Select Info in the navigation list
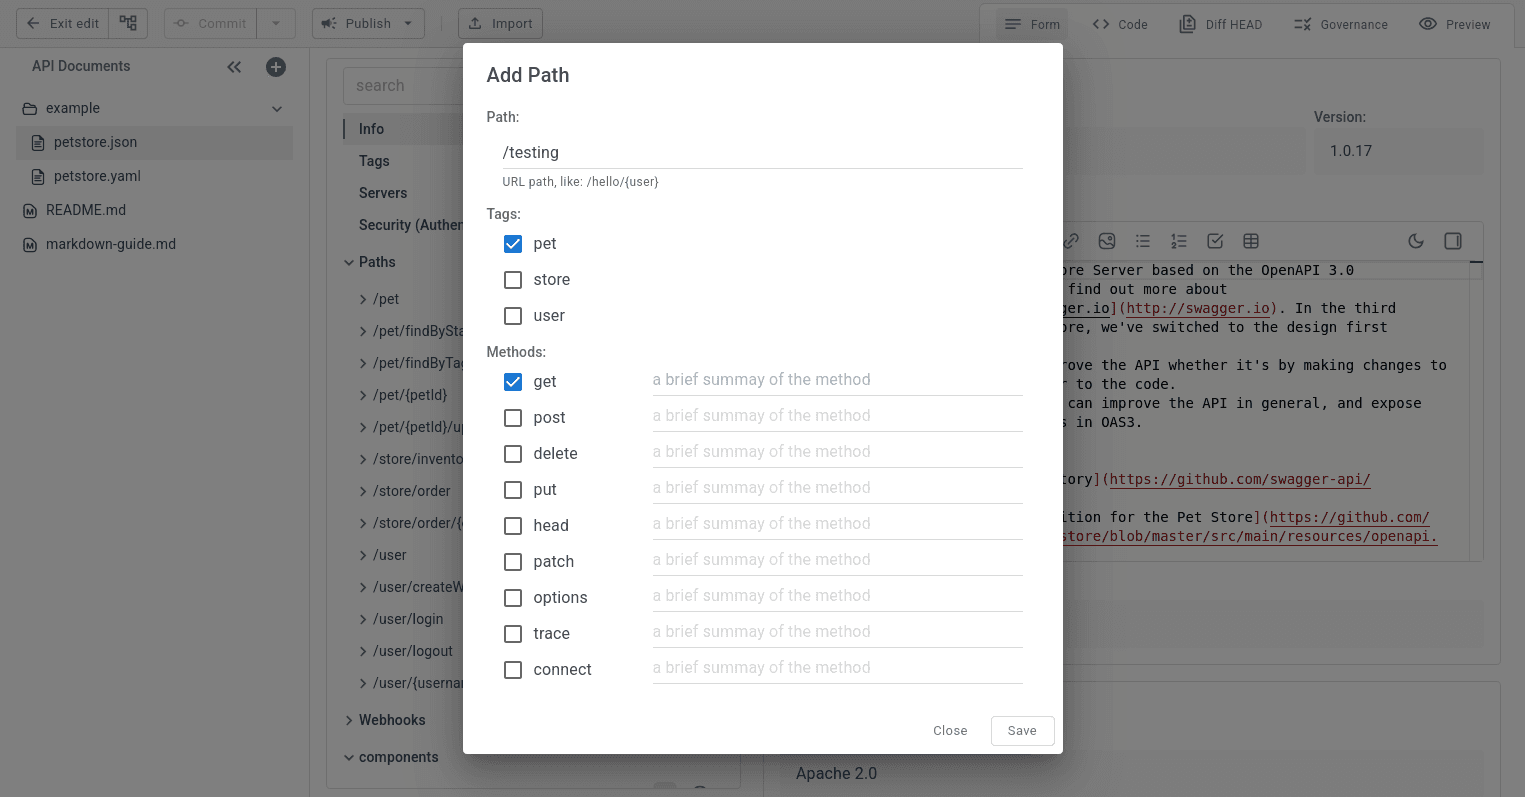 pyautogui.click(x=403, y=129)
